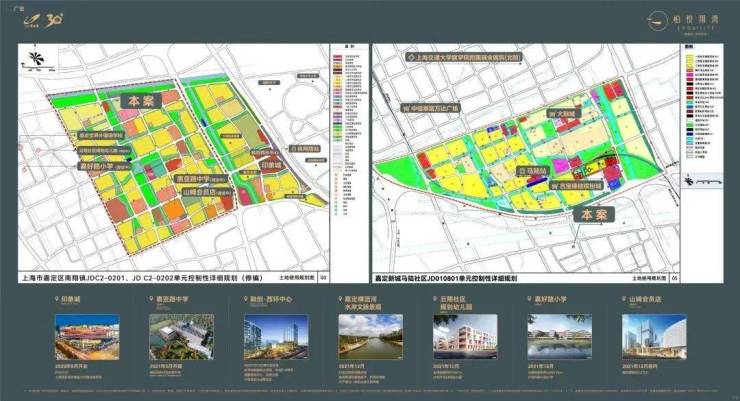Click the 印象城 label on left map

271,166
